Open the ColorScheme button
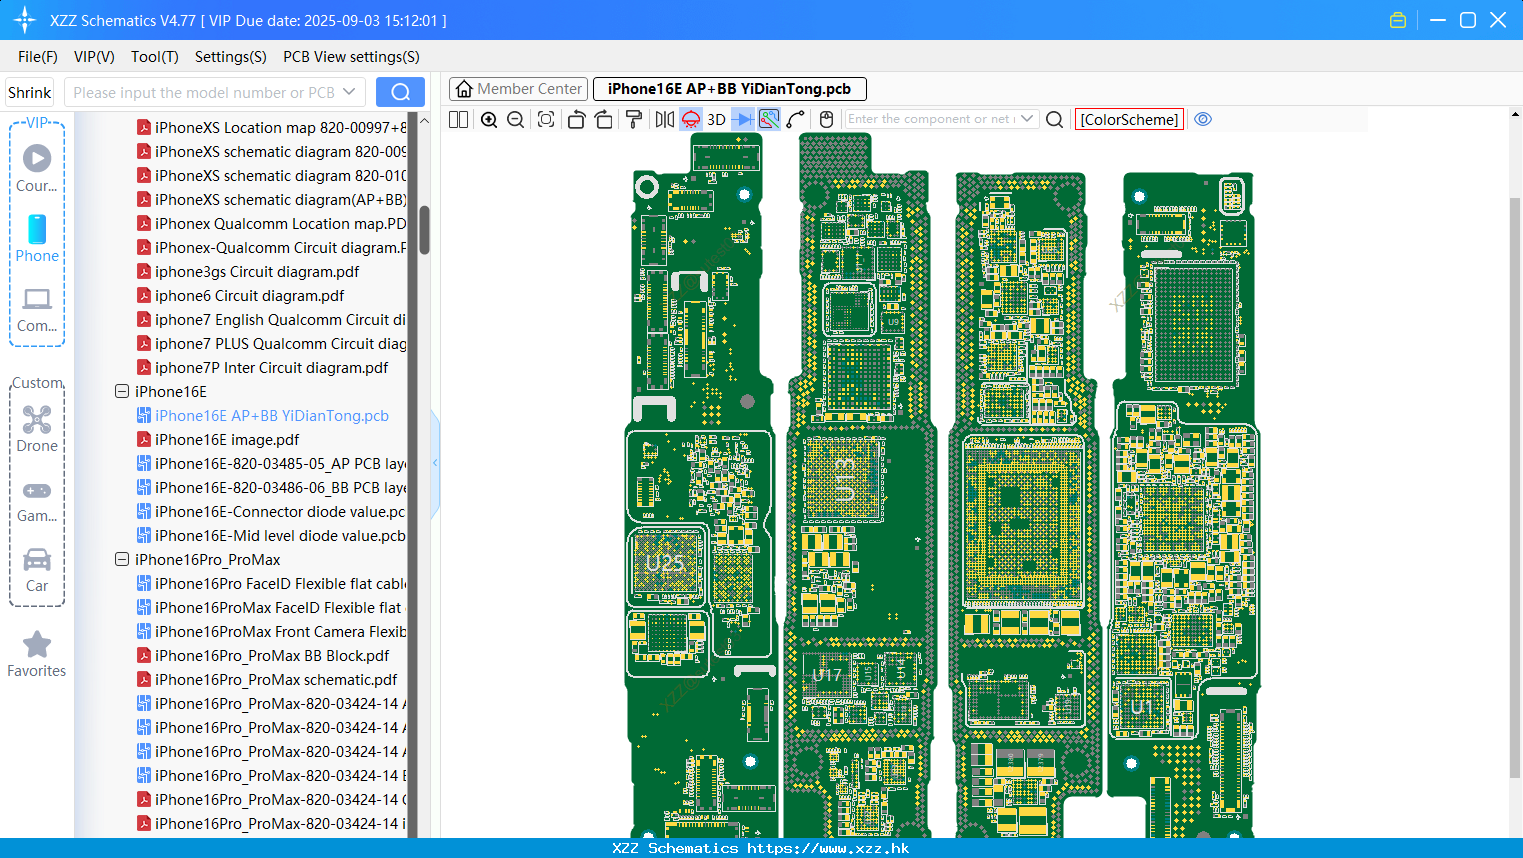Image resolution: width=1523 pixels, height=858 pixels. click(x=1129, y=119)
